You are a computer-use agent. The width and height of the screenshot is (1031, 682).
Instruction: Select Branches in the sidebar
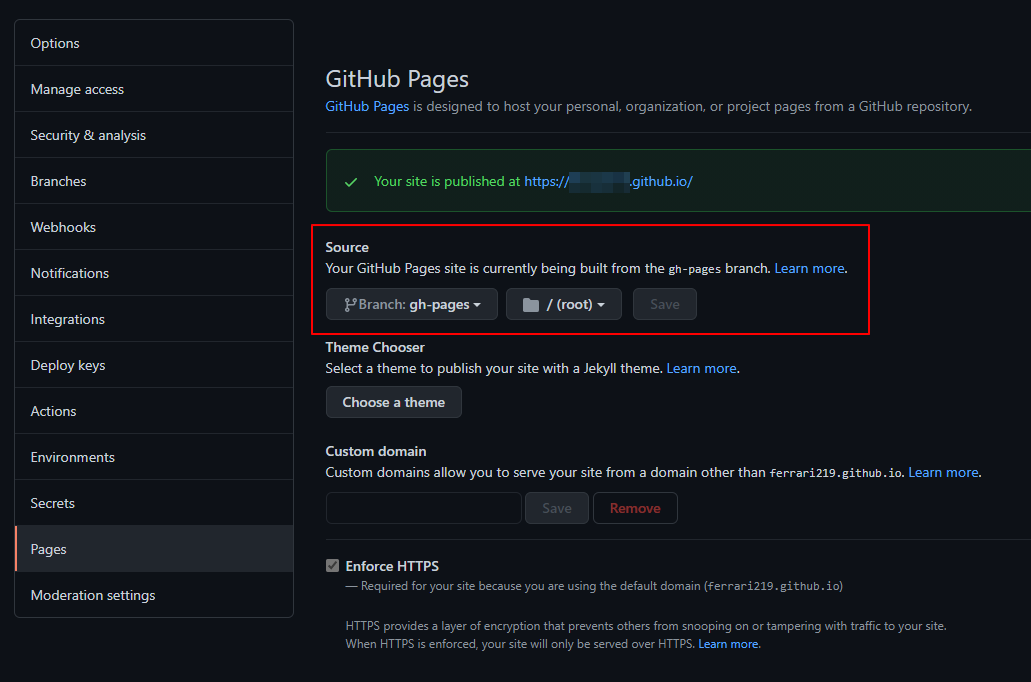click(154, 181)
